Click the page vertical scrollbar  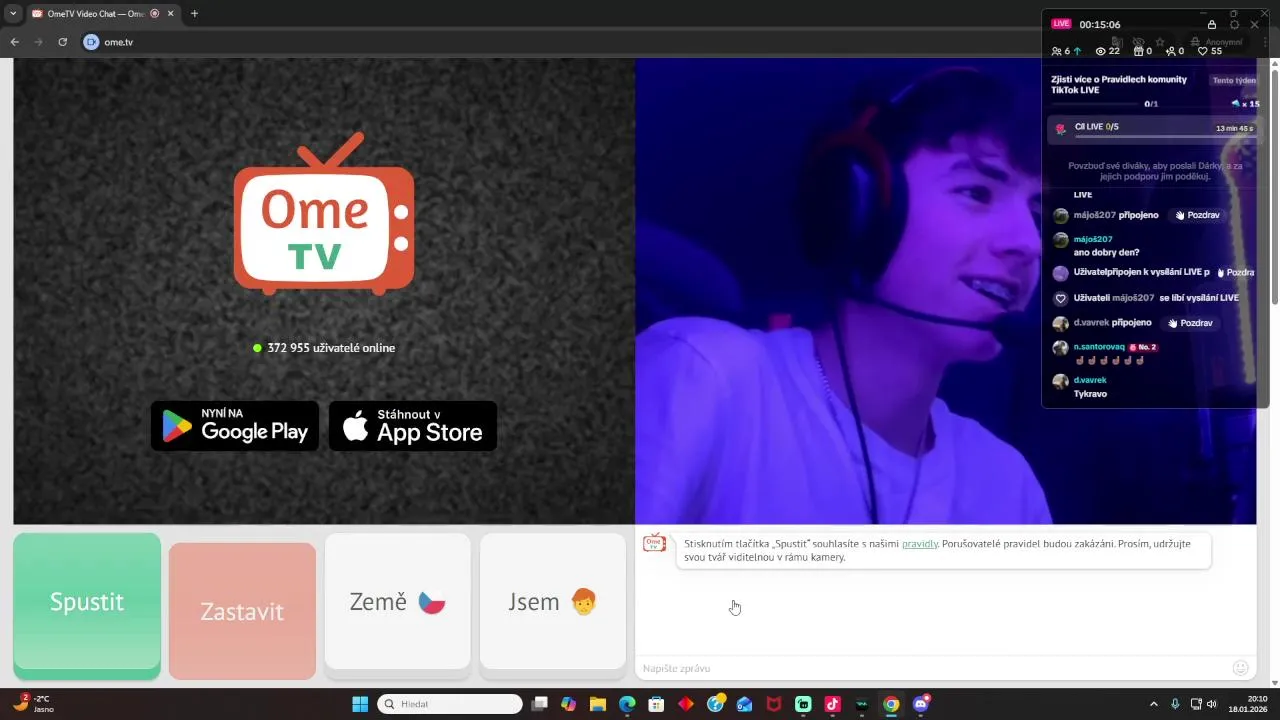(x=1274, y=185)
